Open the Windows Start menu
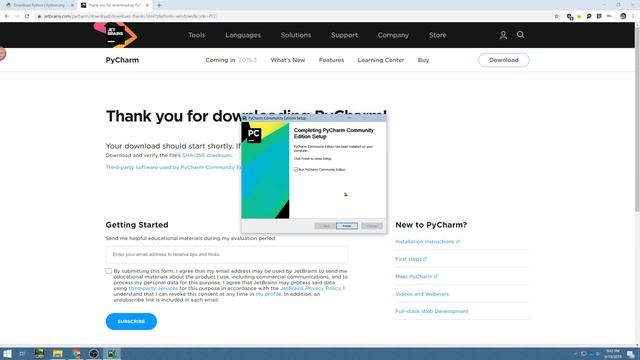This screenshot has width=640, height=360. coord(7,353)
